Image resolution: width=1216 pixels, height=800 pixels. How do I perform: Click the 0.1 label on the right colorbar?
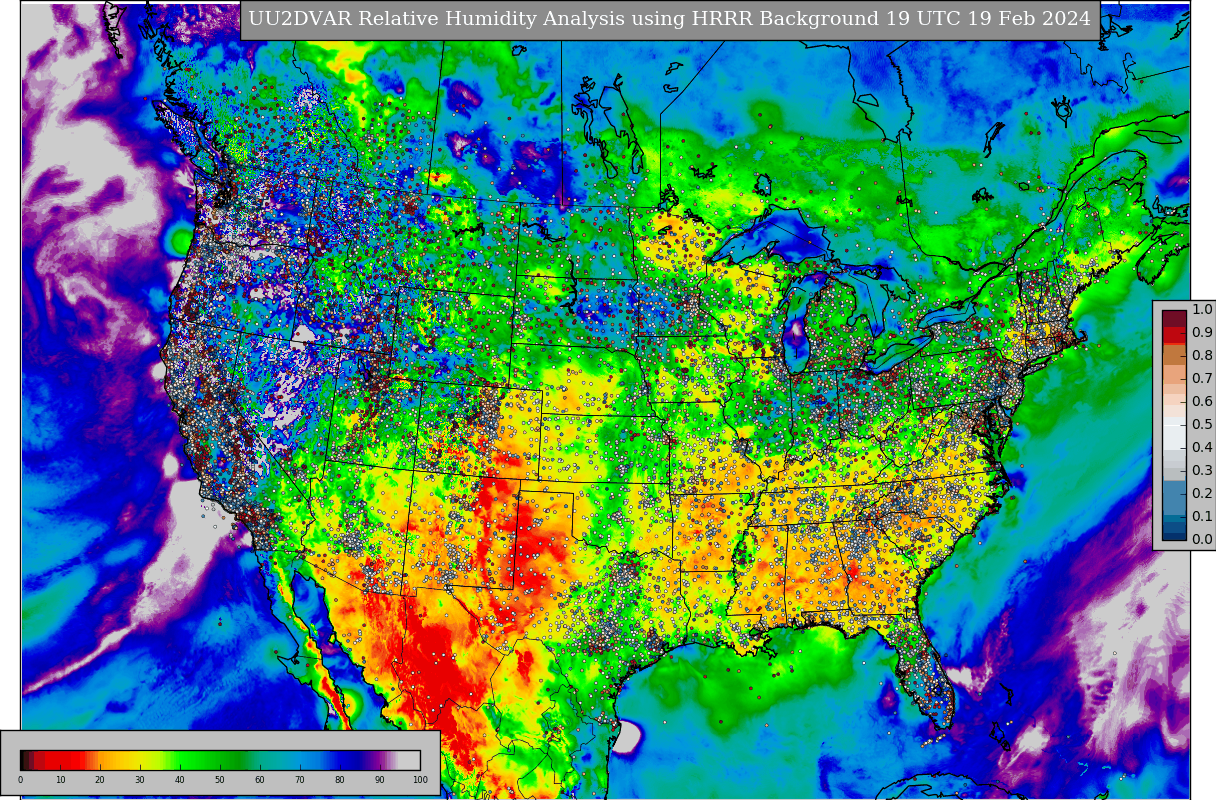1202,517
